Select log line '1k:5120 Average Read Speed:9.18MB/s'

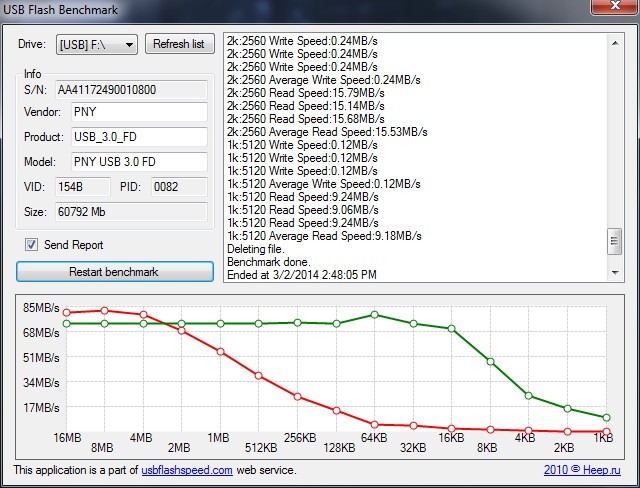324,236
